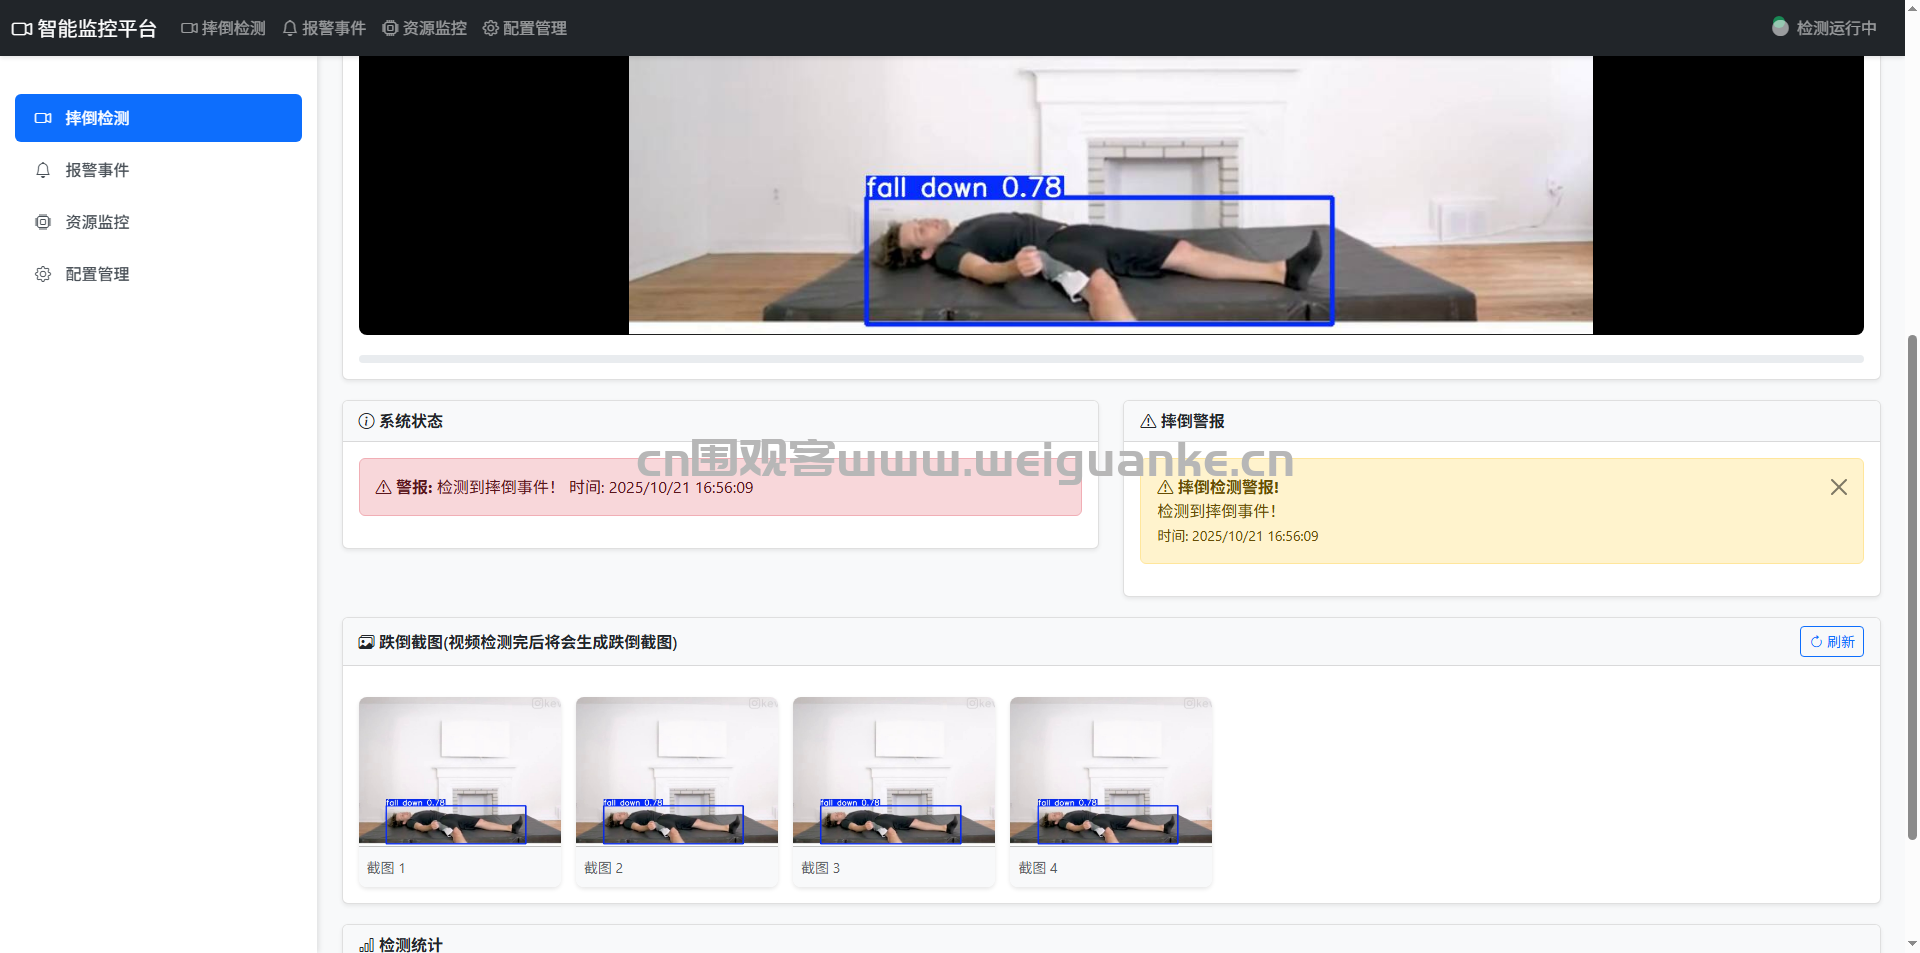Click the green 检测运行中 status indicator dot
Image resolution: width=1920 pixels, height=953 pixels.
point(1780,27)
